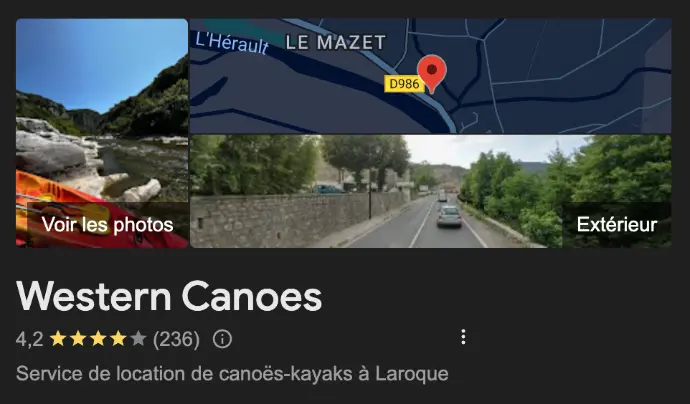690x404 pixels.
Task: Open the (236) reviews link
Action: 176,339
